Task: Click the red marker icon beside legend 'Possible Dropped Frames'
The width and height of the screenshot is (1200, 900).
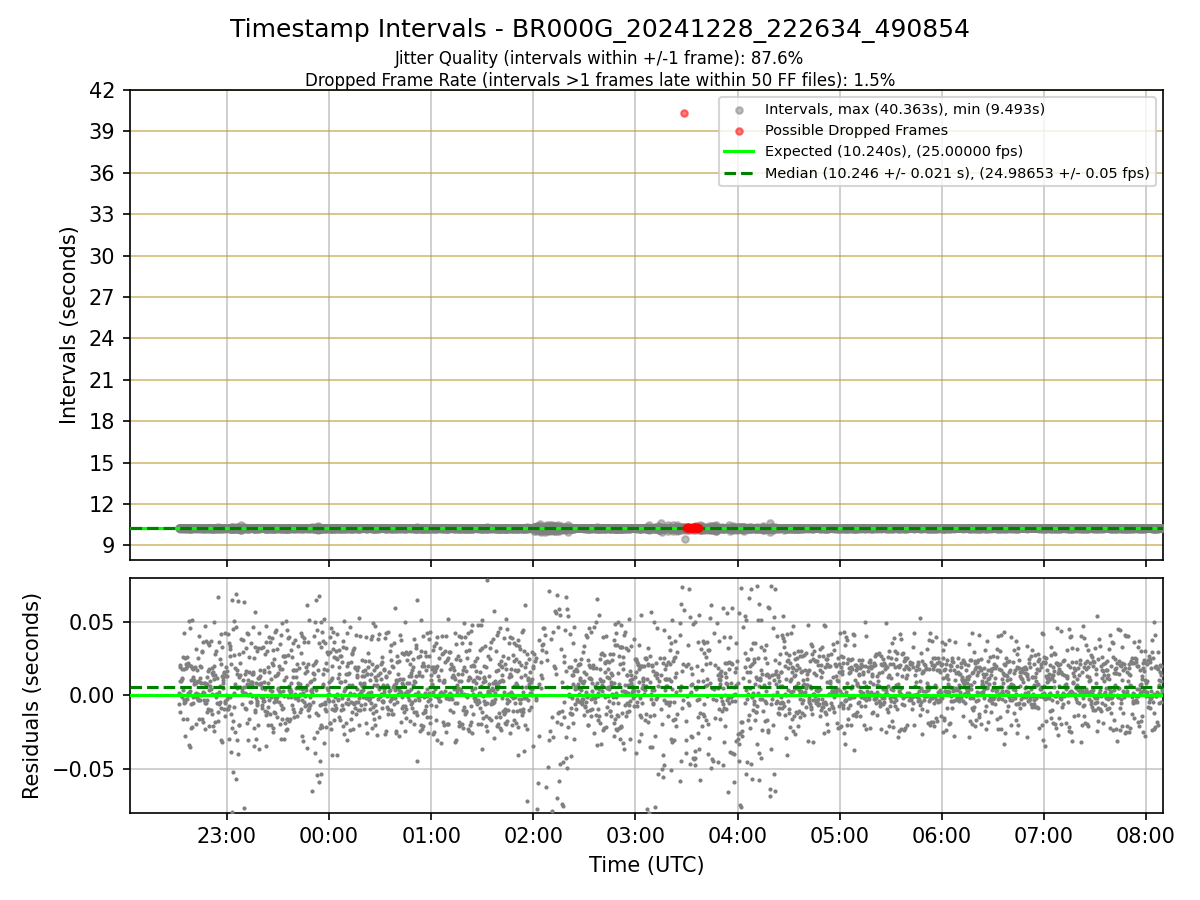Action: (739, 131)
